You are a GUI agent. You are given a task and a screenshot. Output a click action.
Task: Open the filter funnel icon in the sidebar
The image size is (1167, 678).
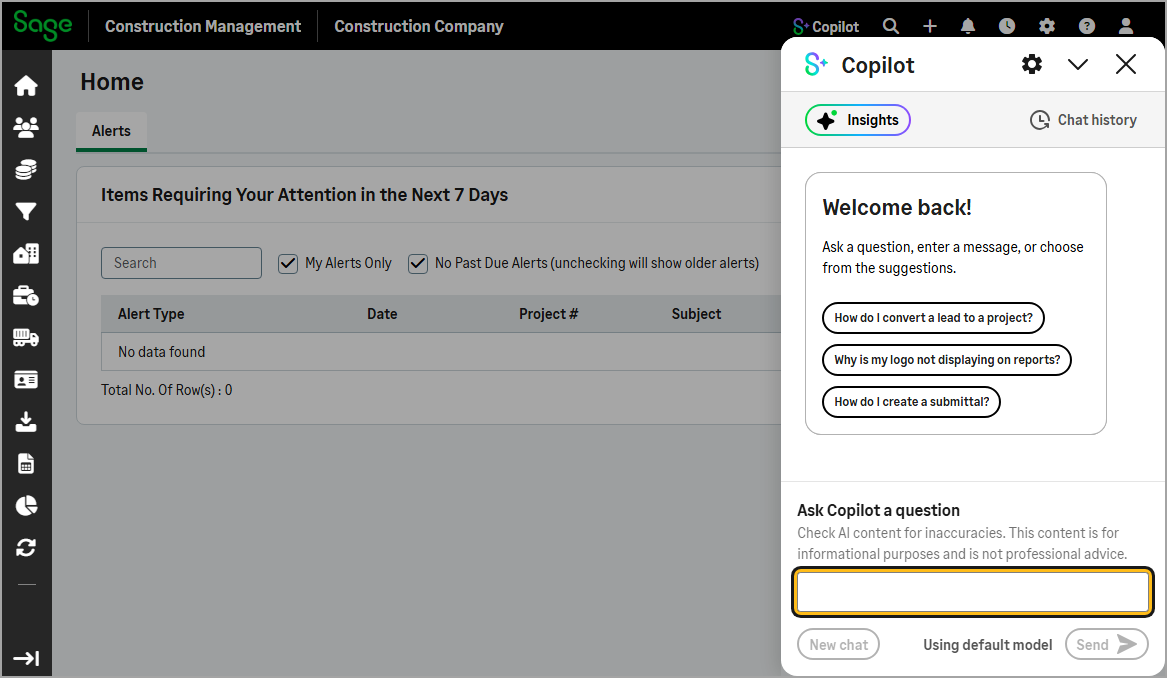(27, 211)
